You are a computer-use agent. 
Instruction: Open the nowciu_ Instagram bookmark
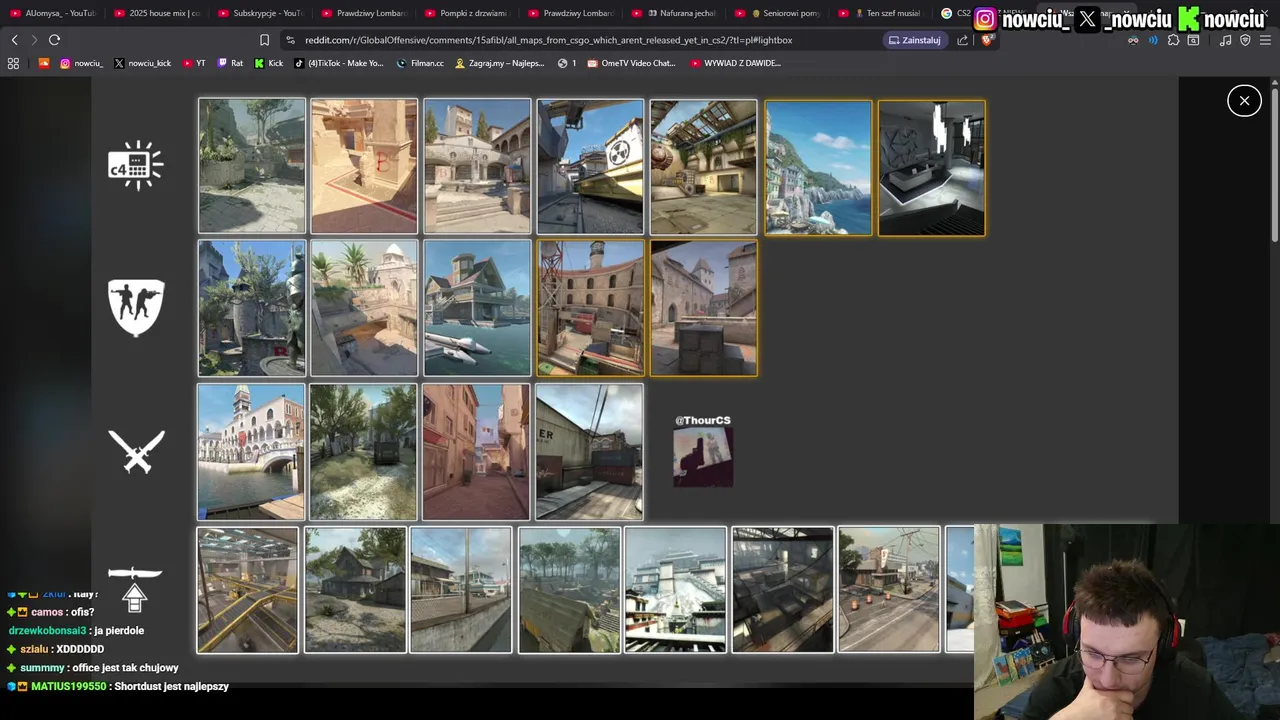click(81, 63)
